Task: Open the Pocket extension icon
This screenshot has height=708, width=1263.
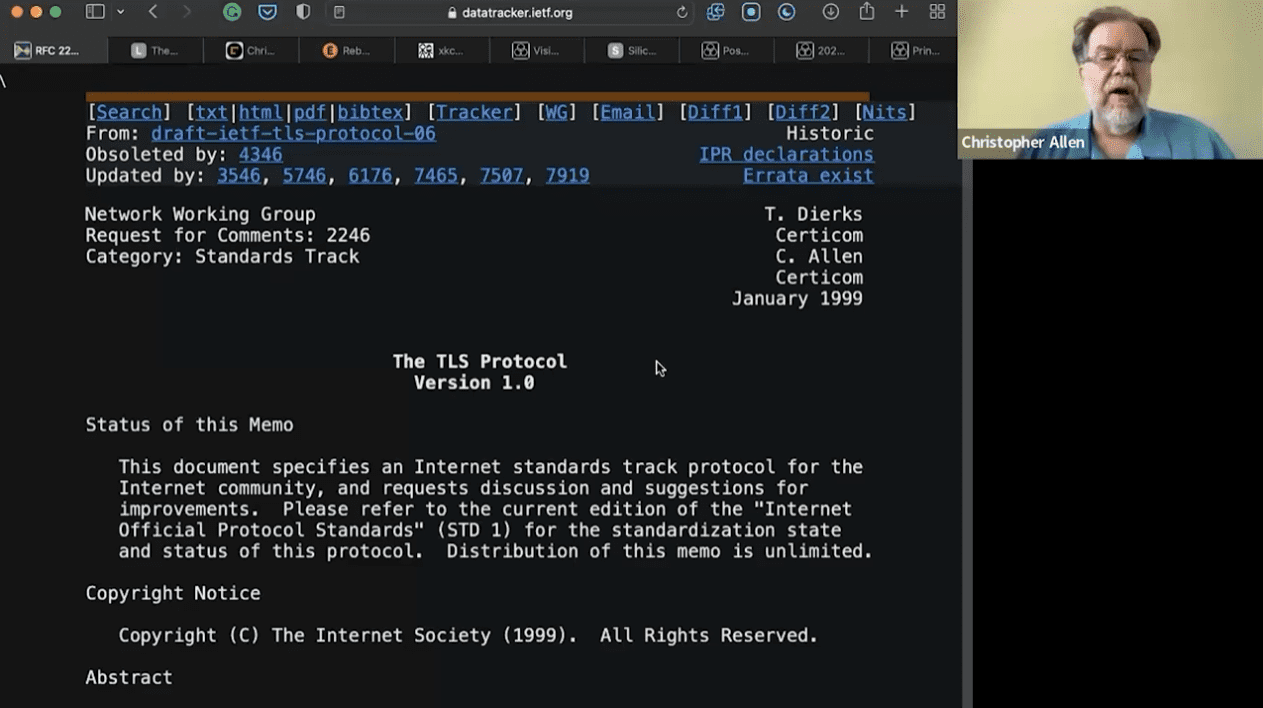Action: coord(267,12)
